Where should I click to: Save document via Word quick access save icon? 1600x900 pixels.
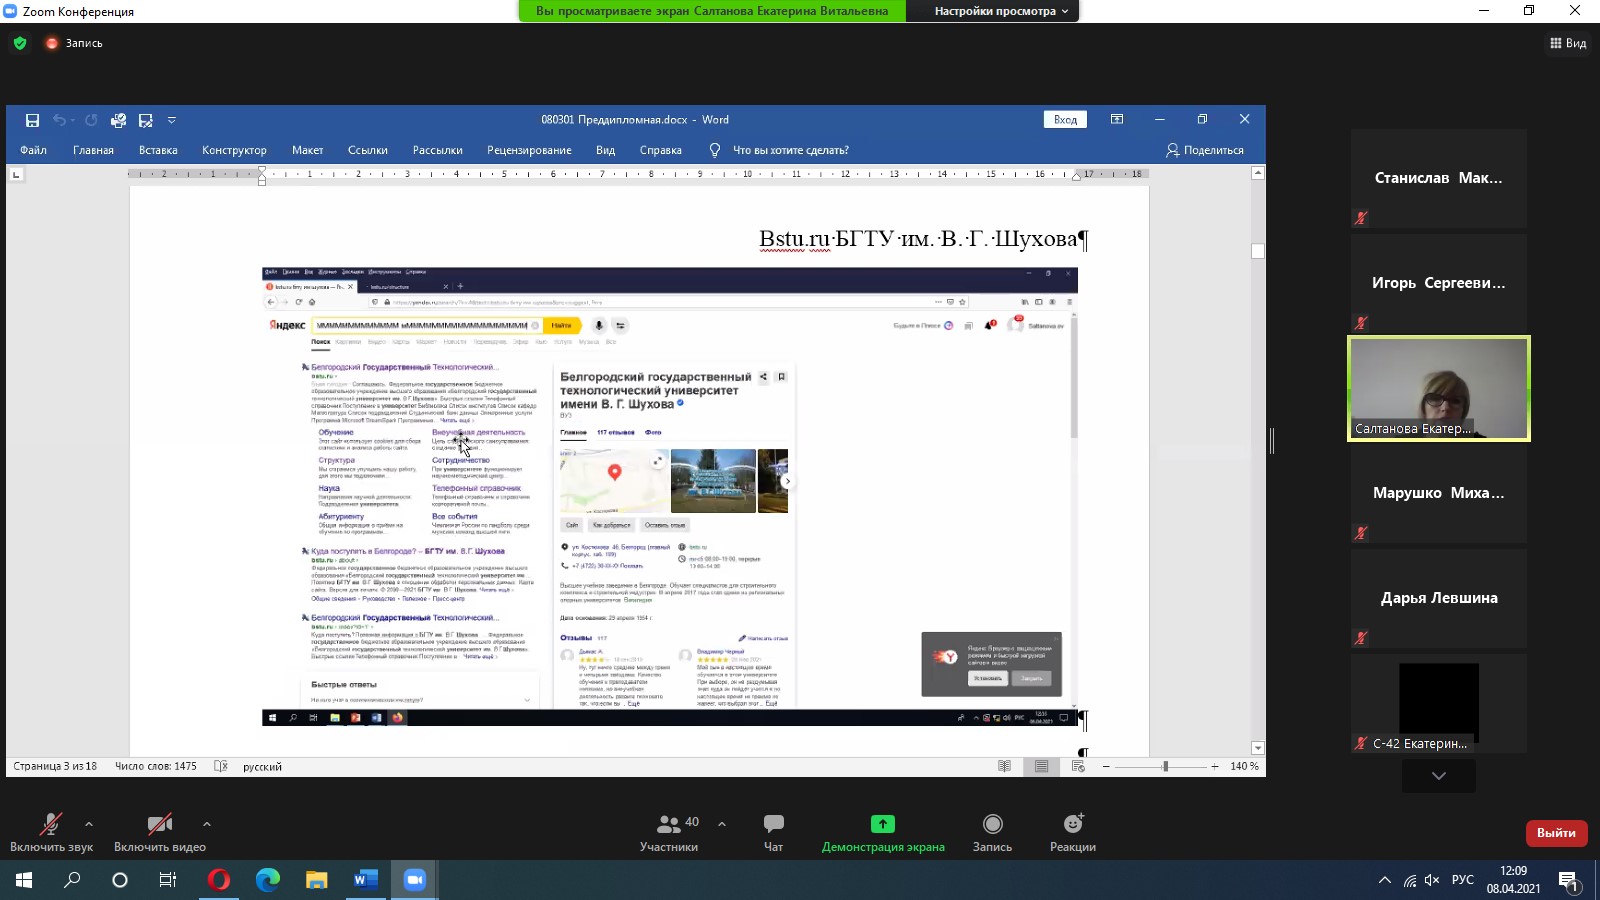[32, 120]
